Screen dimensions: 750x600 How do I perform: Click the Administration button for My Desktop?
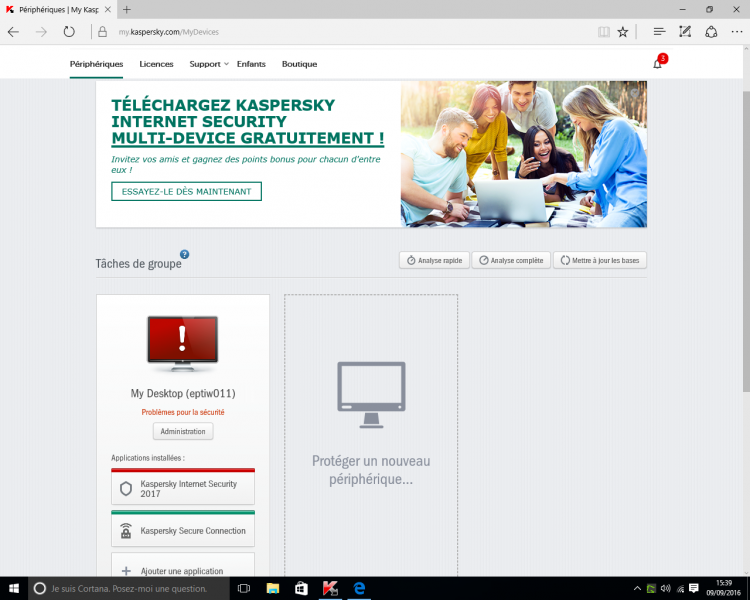coord(183,431)
